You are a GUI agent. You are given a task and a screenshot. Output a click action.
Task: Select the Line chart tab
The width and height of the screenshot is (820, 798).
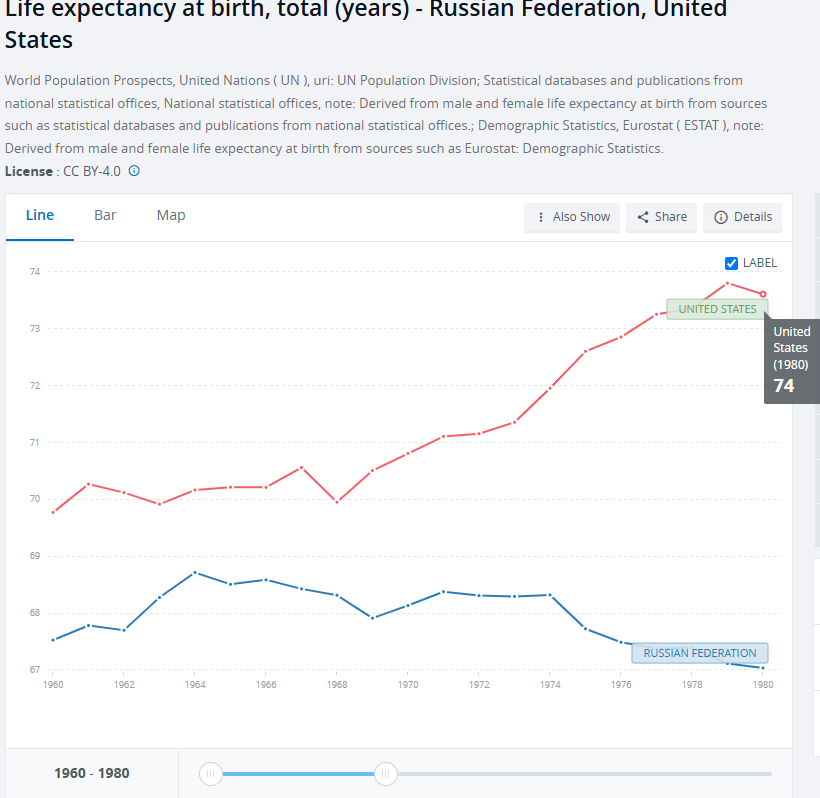pos(40,216)
